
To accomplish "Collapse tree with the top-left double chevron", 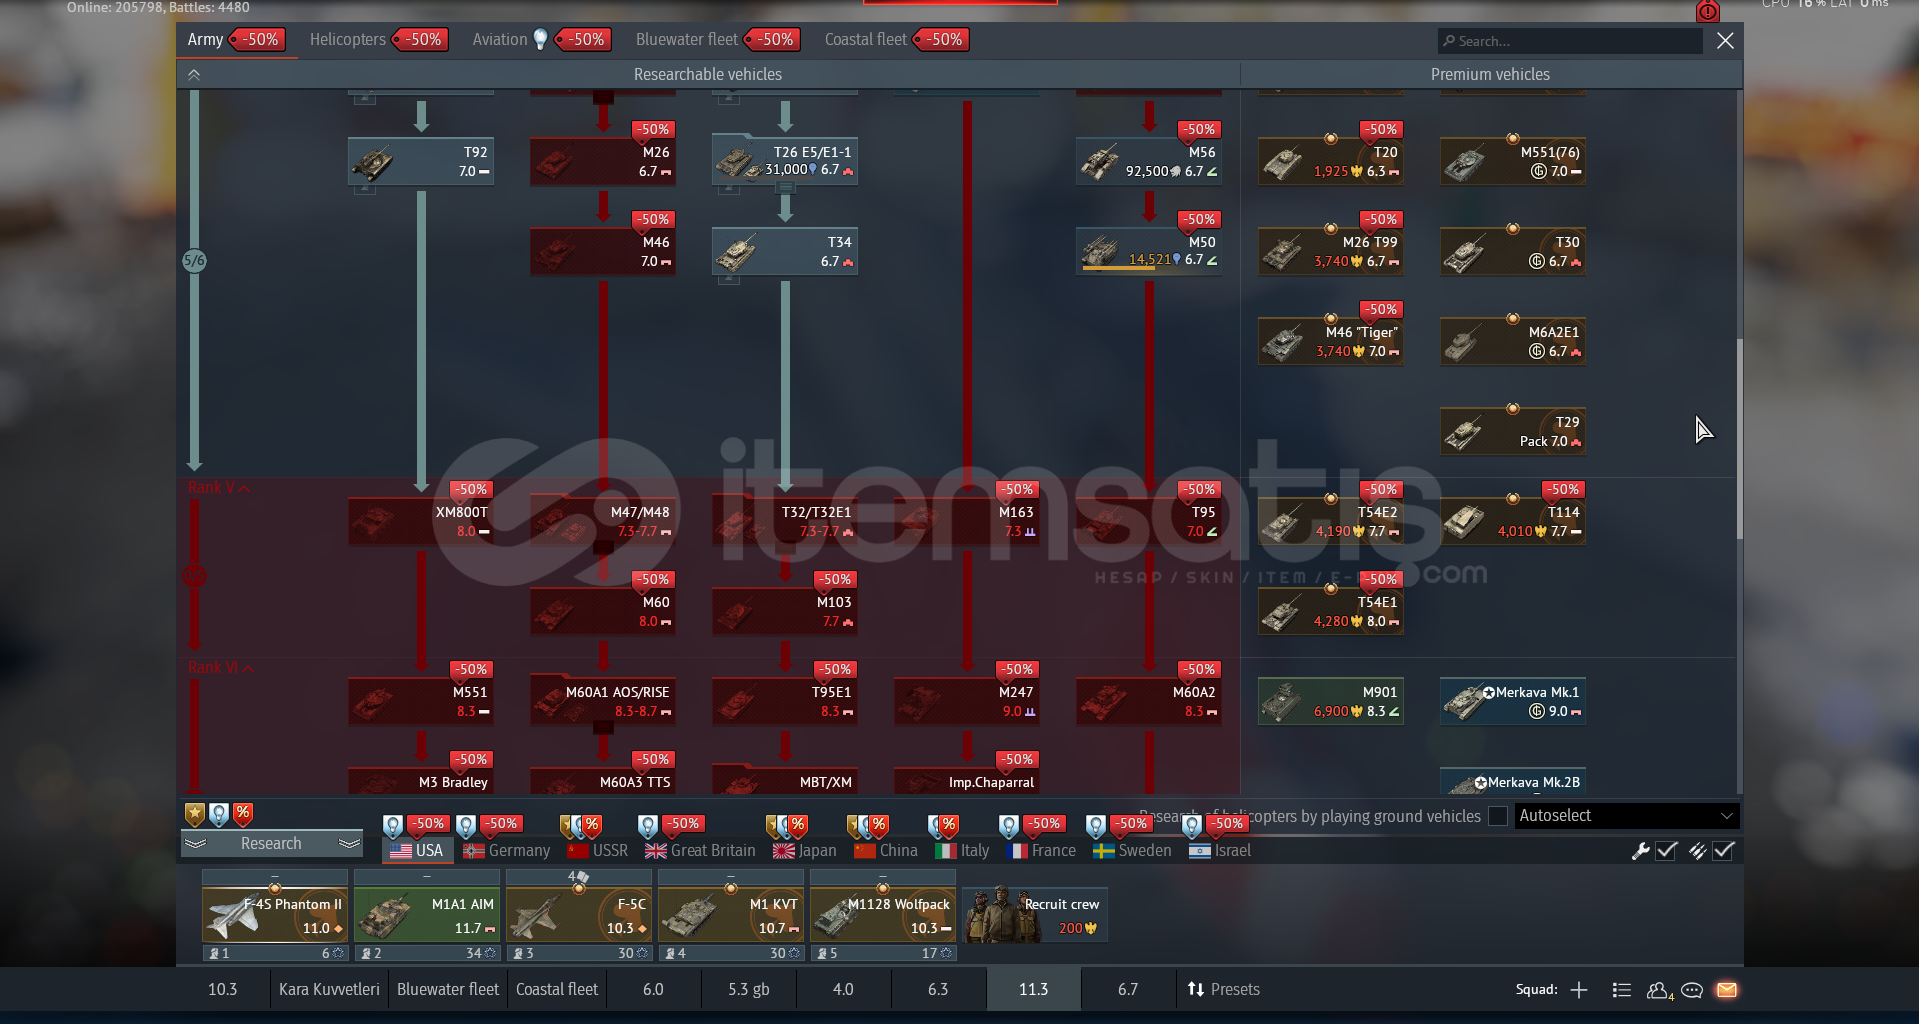I will (x=194, y=75).
